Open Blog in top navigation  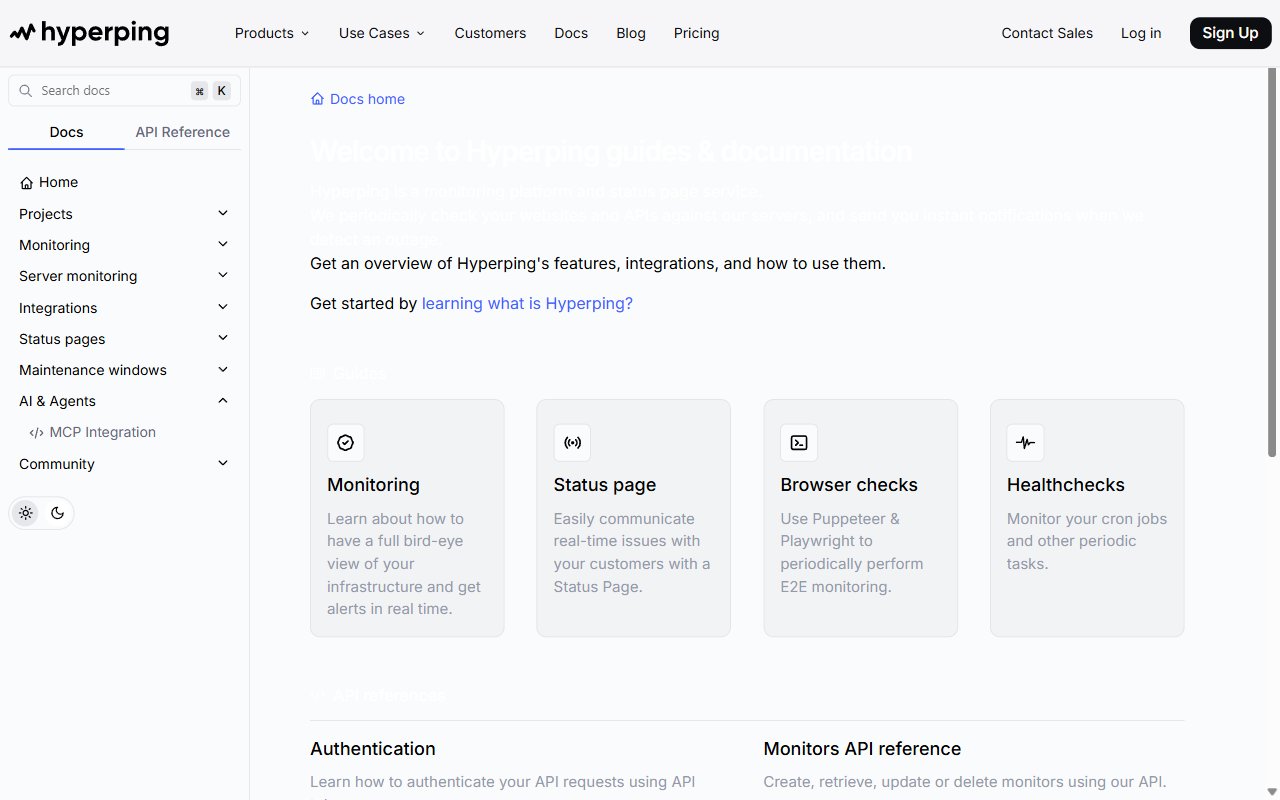[x=631, y=33]
